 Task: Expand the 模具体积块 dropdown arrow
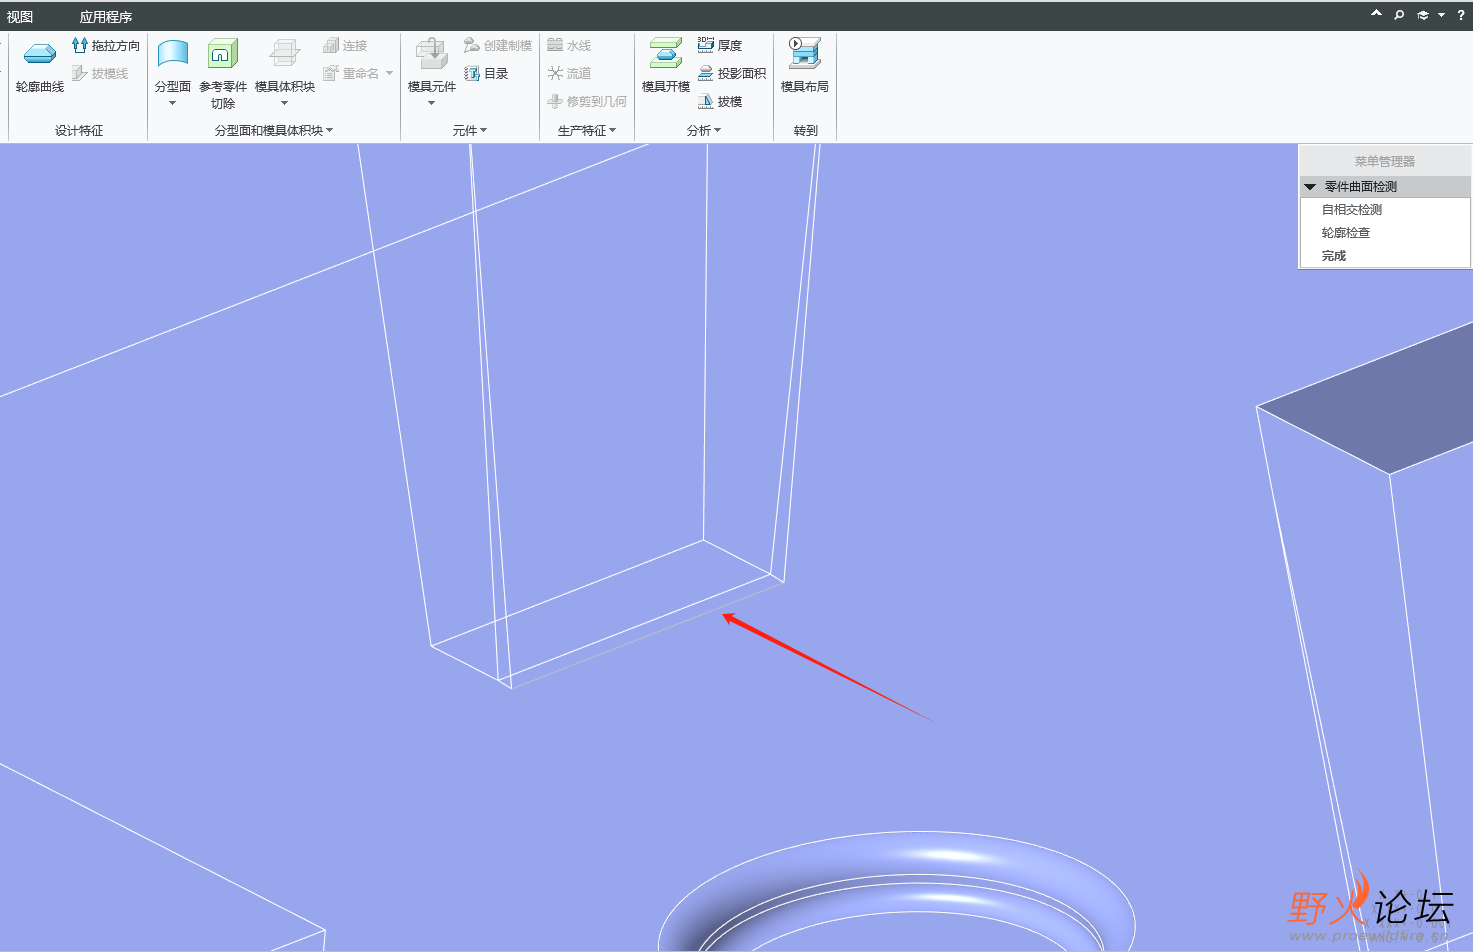285,104
